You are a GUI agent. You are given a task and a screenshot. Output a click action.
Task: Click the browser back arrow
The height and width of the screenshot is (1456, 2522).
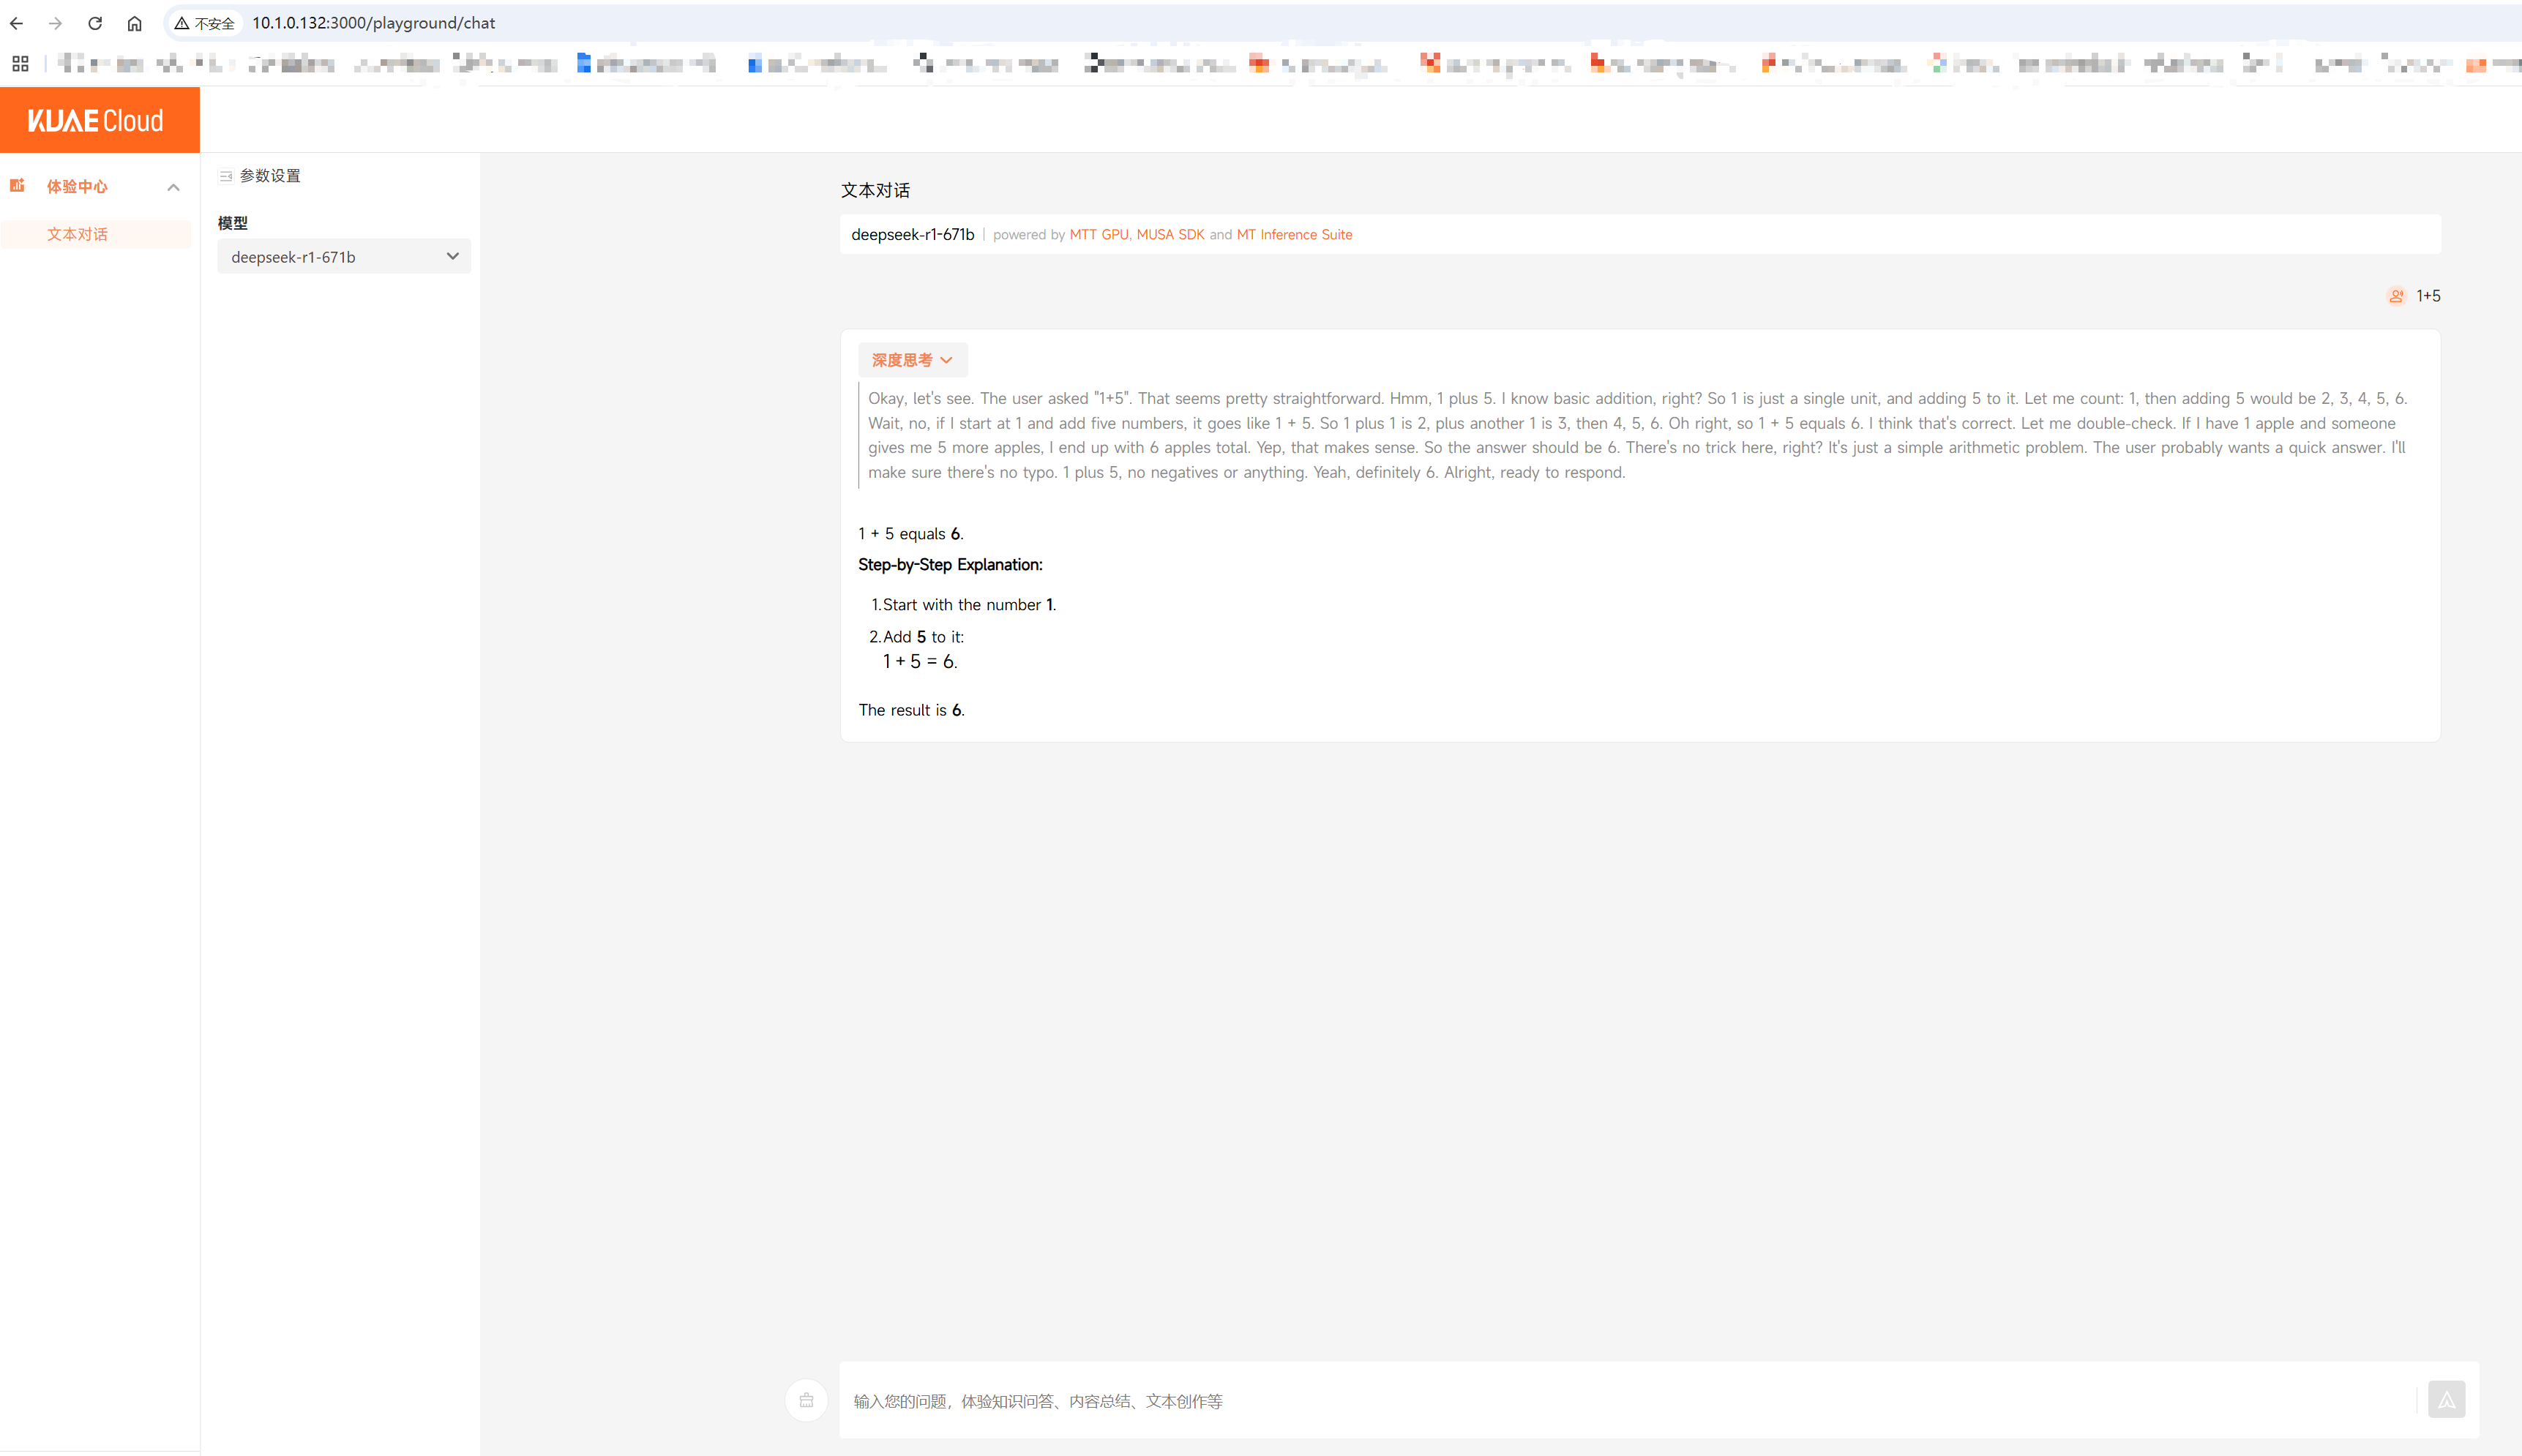coord(17,23)
